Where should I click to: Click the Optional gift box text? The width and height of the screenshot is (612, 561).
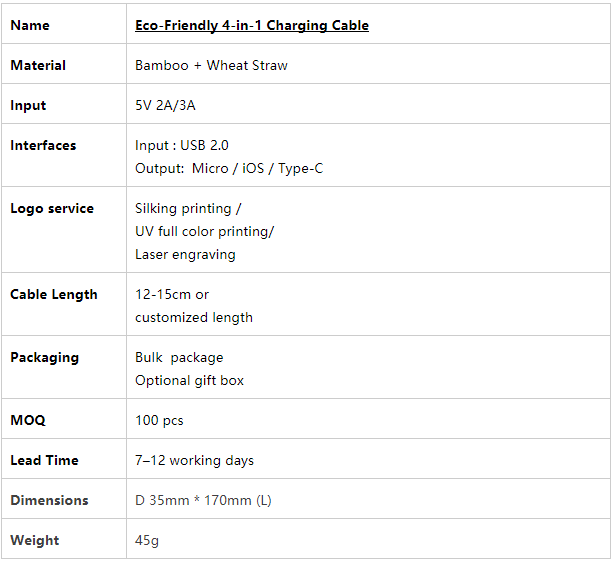pyautogui.click(x=189, y=381)
